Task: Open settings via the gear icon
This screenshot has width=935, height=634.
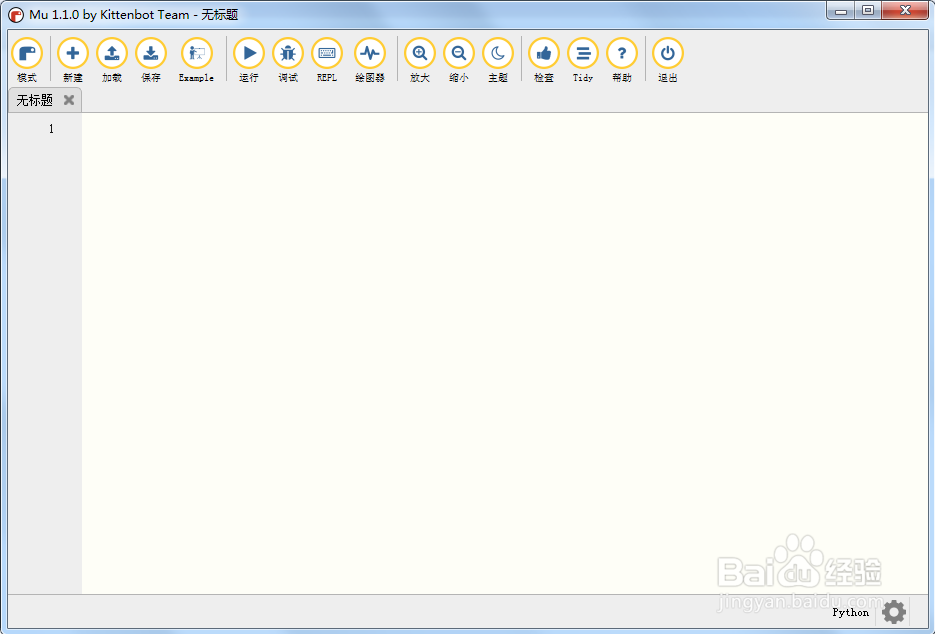Action: pos(893,612)
